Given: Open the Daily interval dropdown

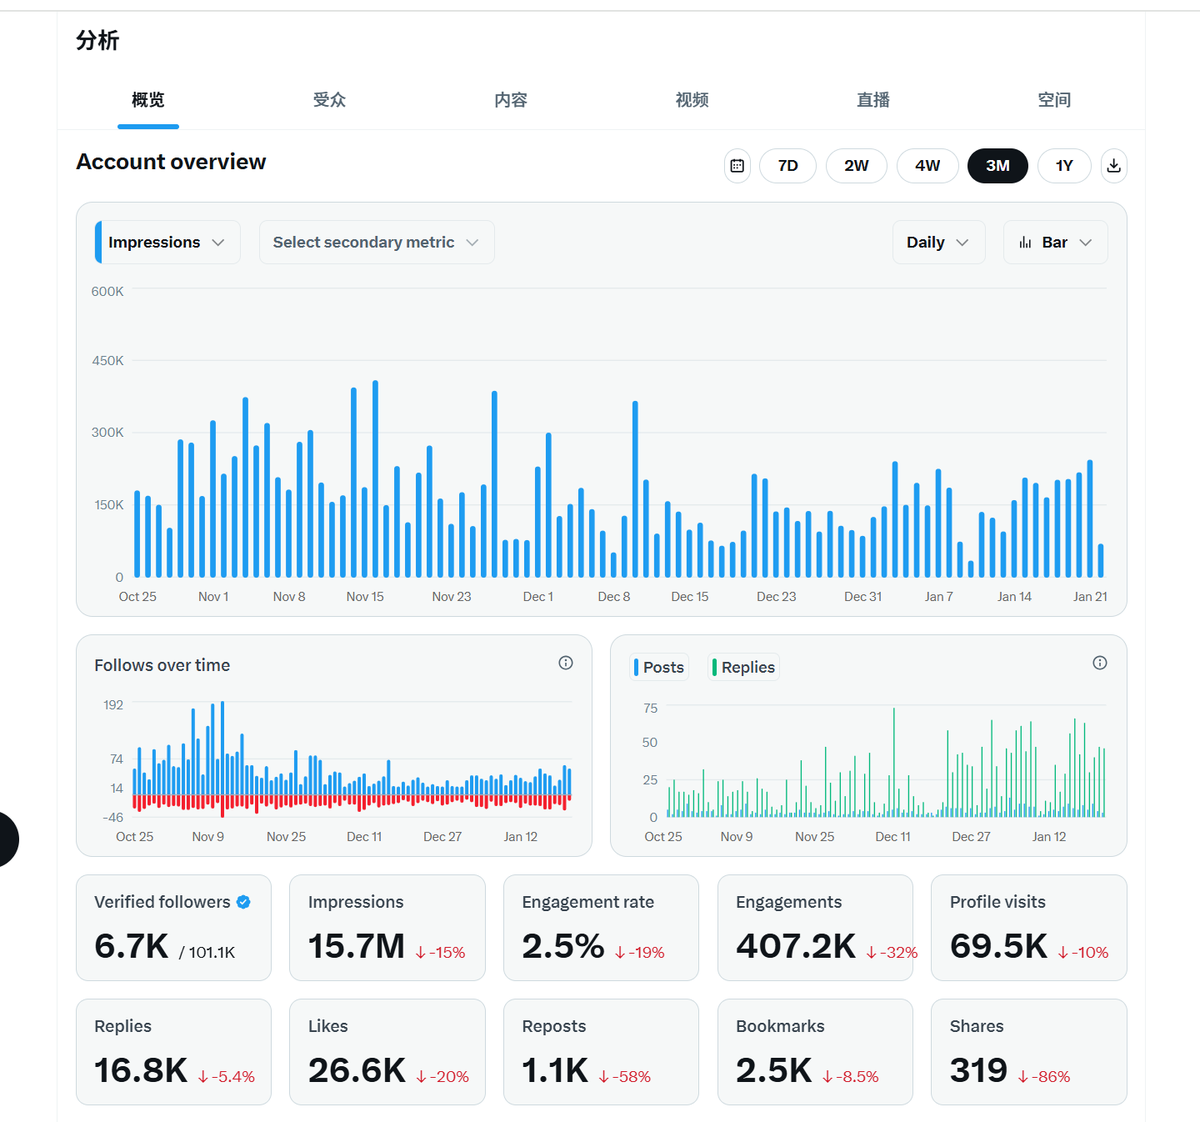Looking at the screenshot, I should click(937, 242).
